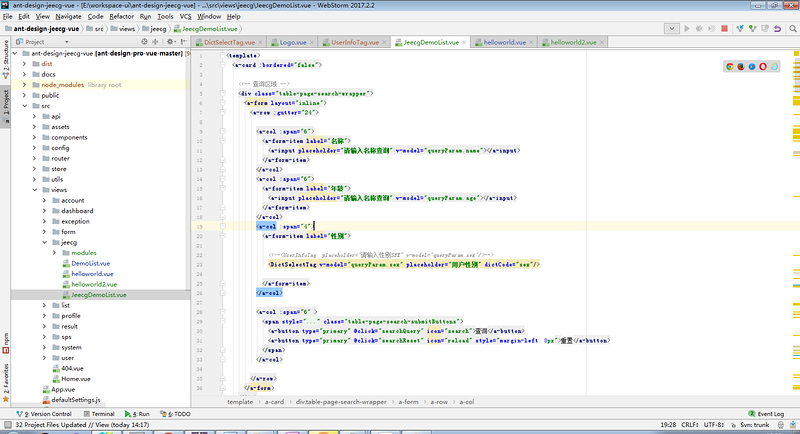Screen dimensions: 800x434
Task: Toggle the Terminal tool window
Action: pyautogui.click(x=99, y=413)
